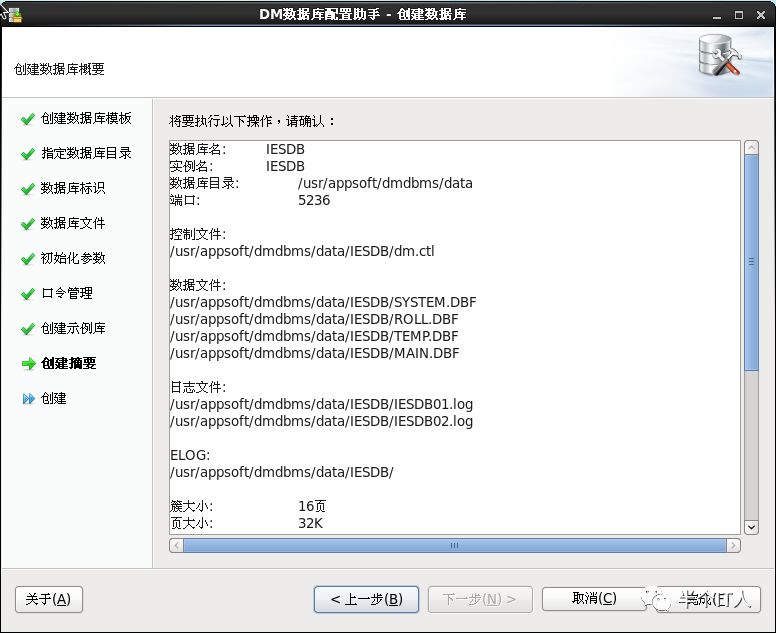Image resolution: width=776 pixels, height=633 pixels.
Task: Click the 控制文件: label
Action: click(198, 234)
